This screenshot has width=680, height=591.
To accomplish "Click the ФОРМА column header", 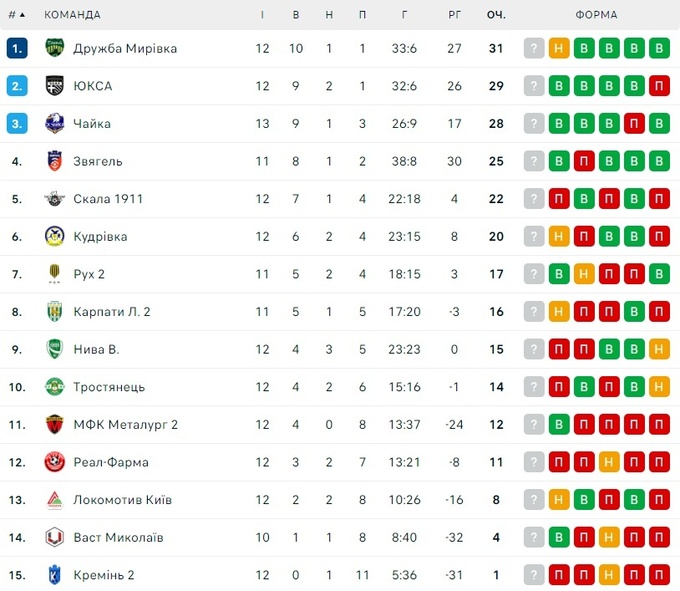I will (596, 15).
